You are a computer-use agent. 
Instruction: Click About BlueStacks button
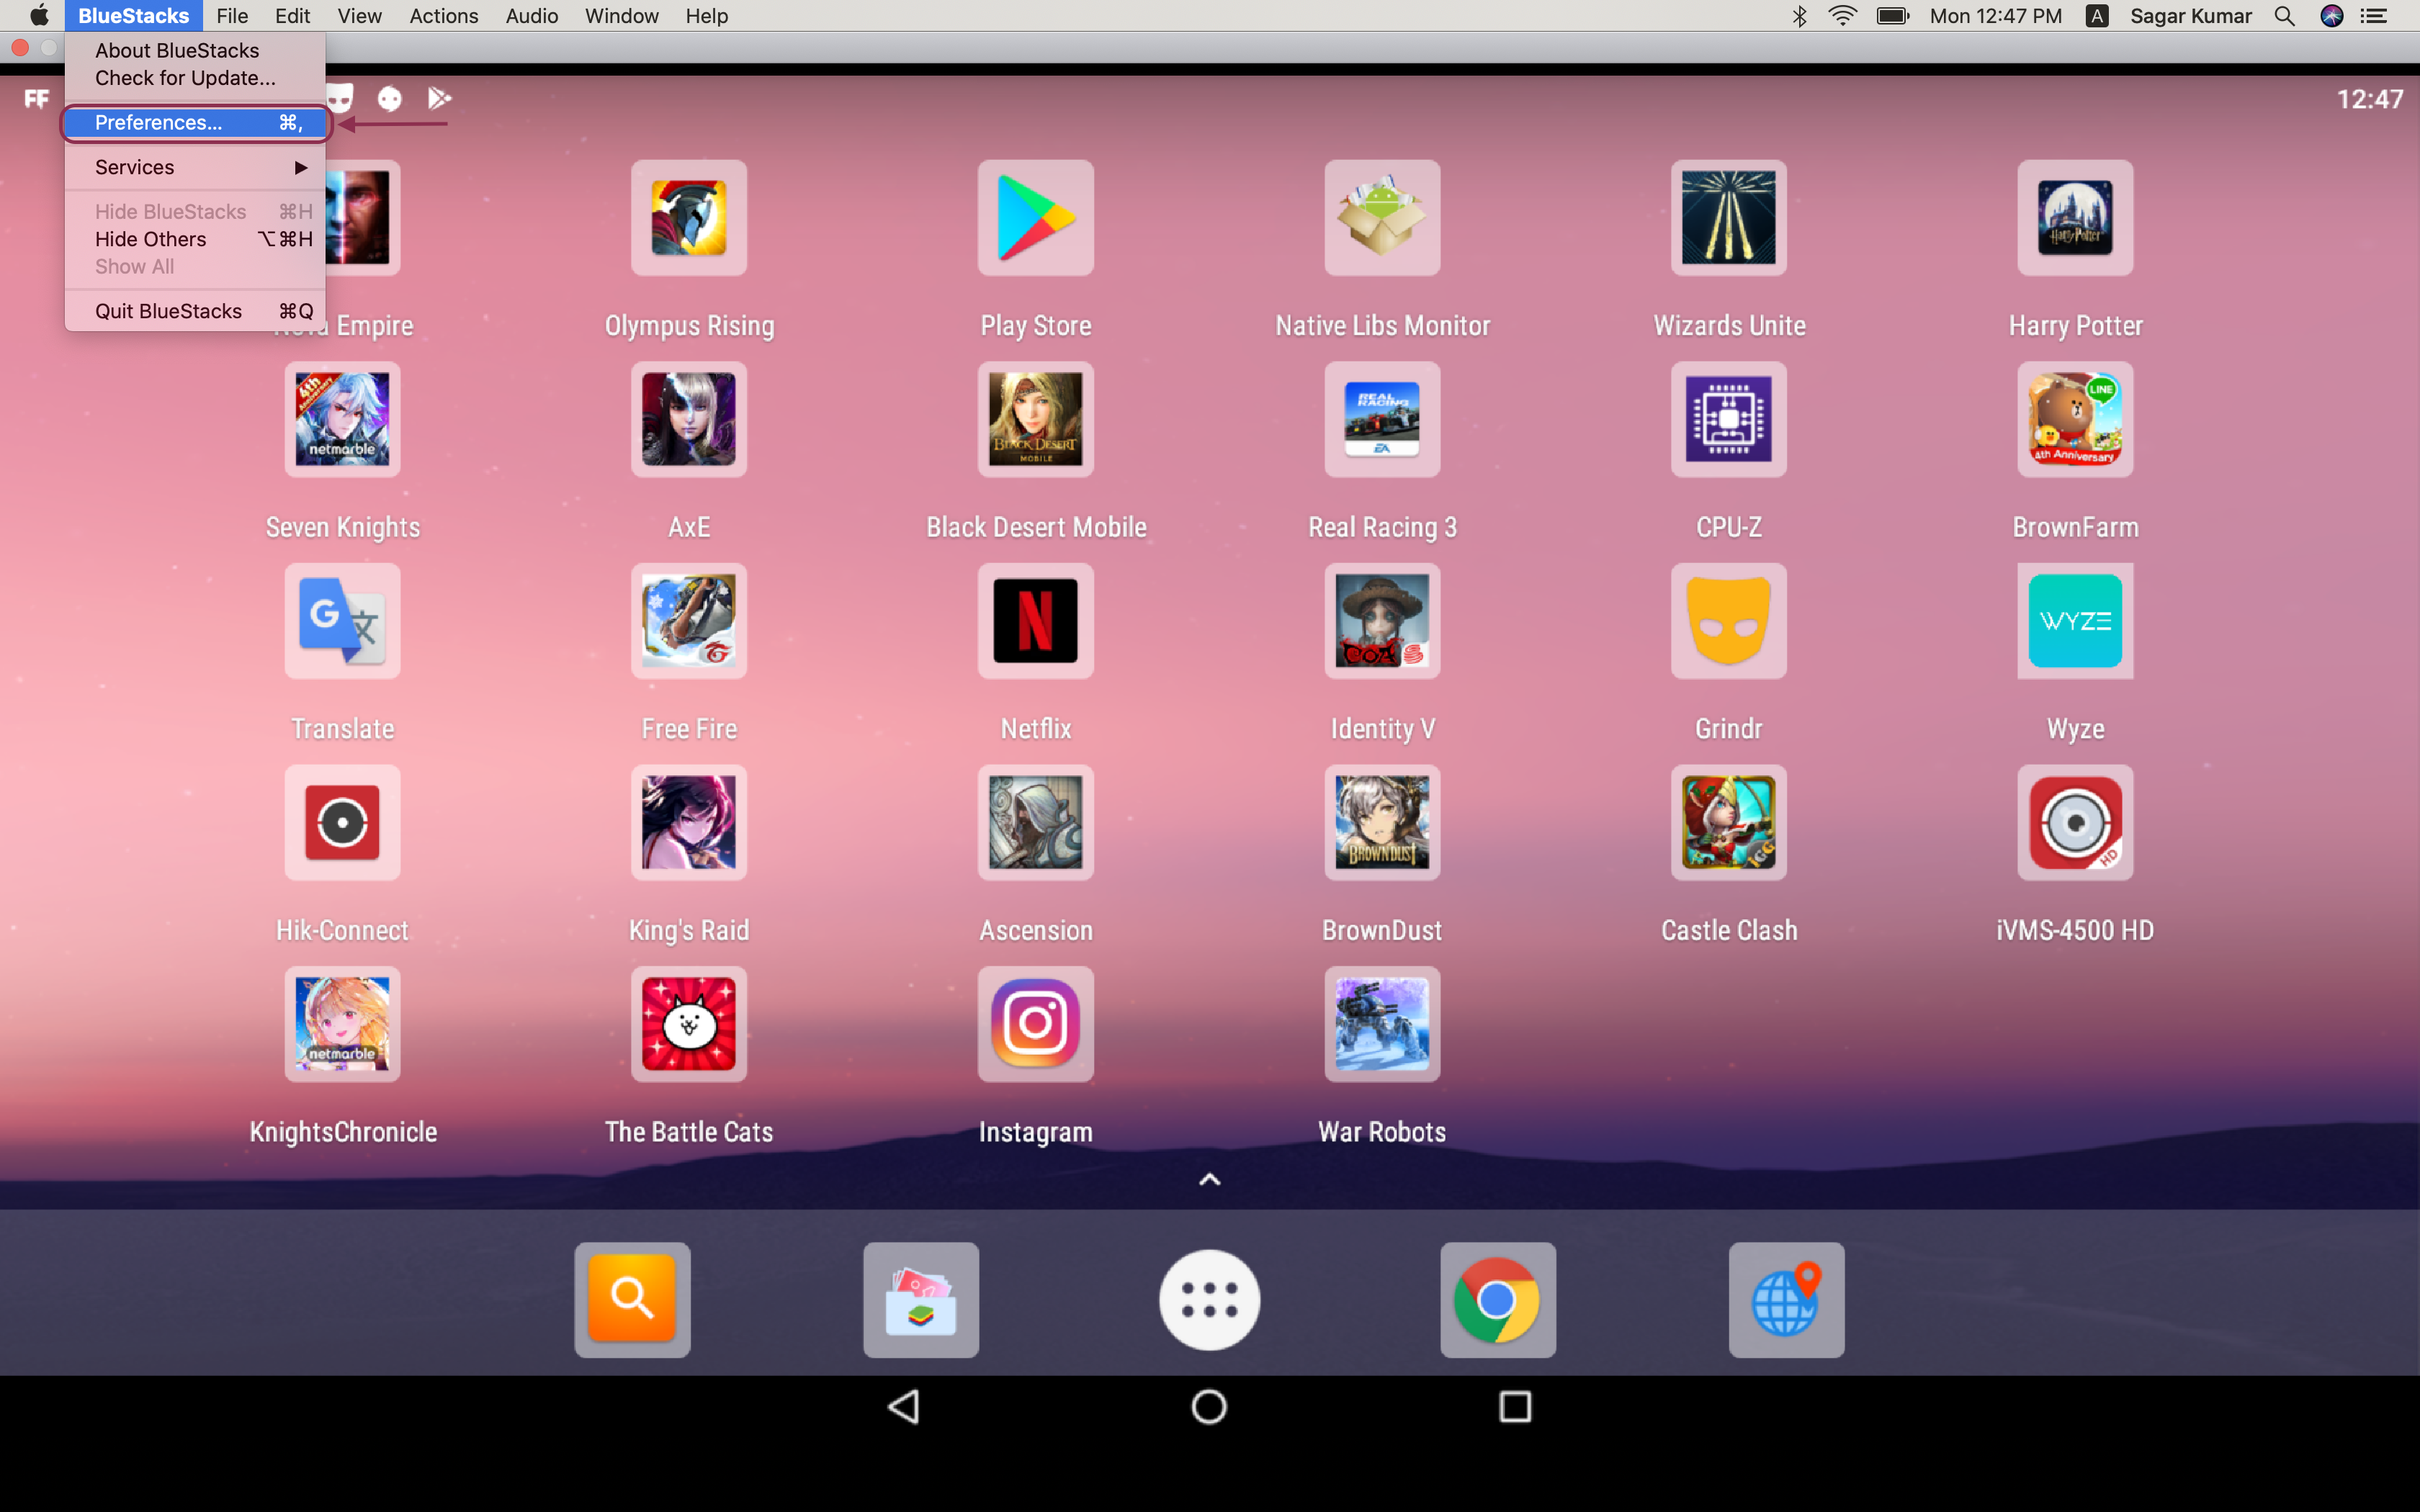tap(176, 49)
